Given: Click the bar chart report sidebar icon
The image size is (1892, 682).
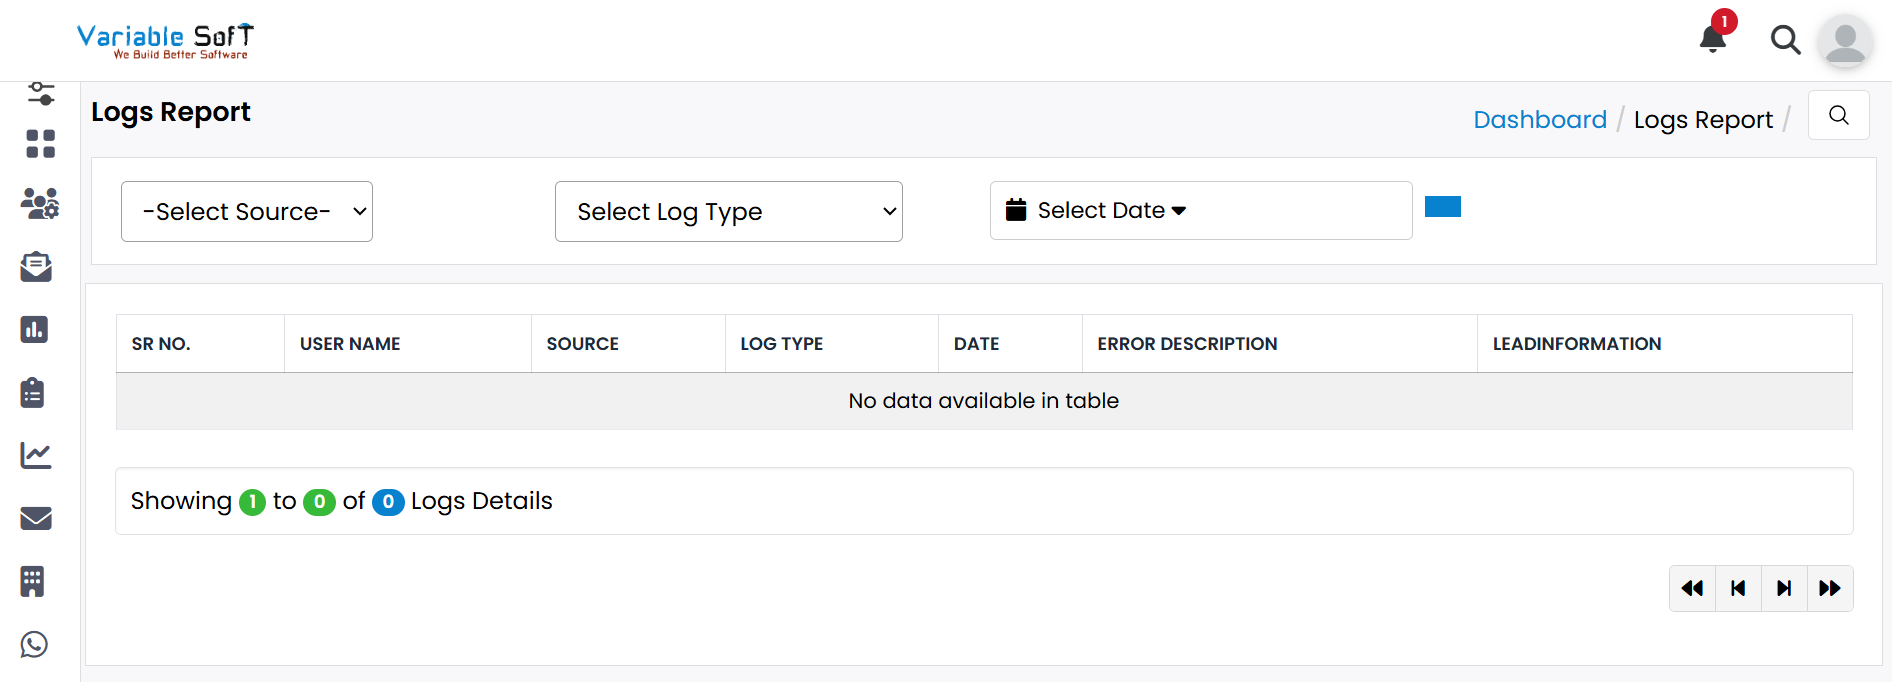Looking at the screenshot, I should pos(35,330).
